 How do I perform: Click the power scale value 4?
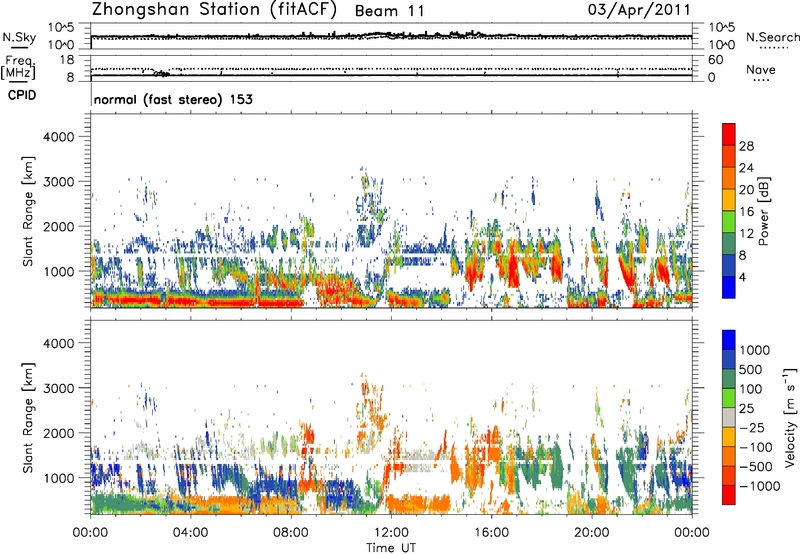point(742,278)
